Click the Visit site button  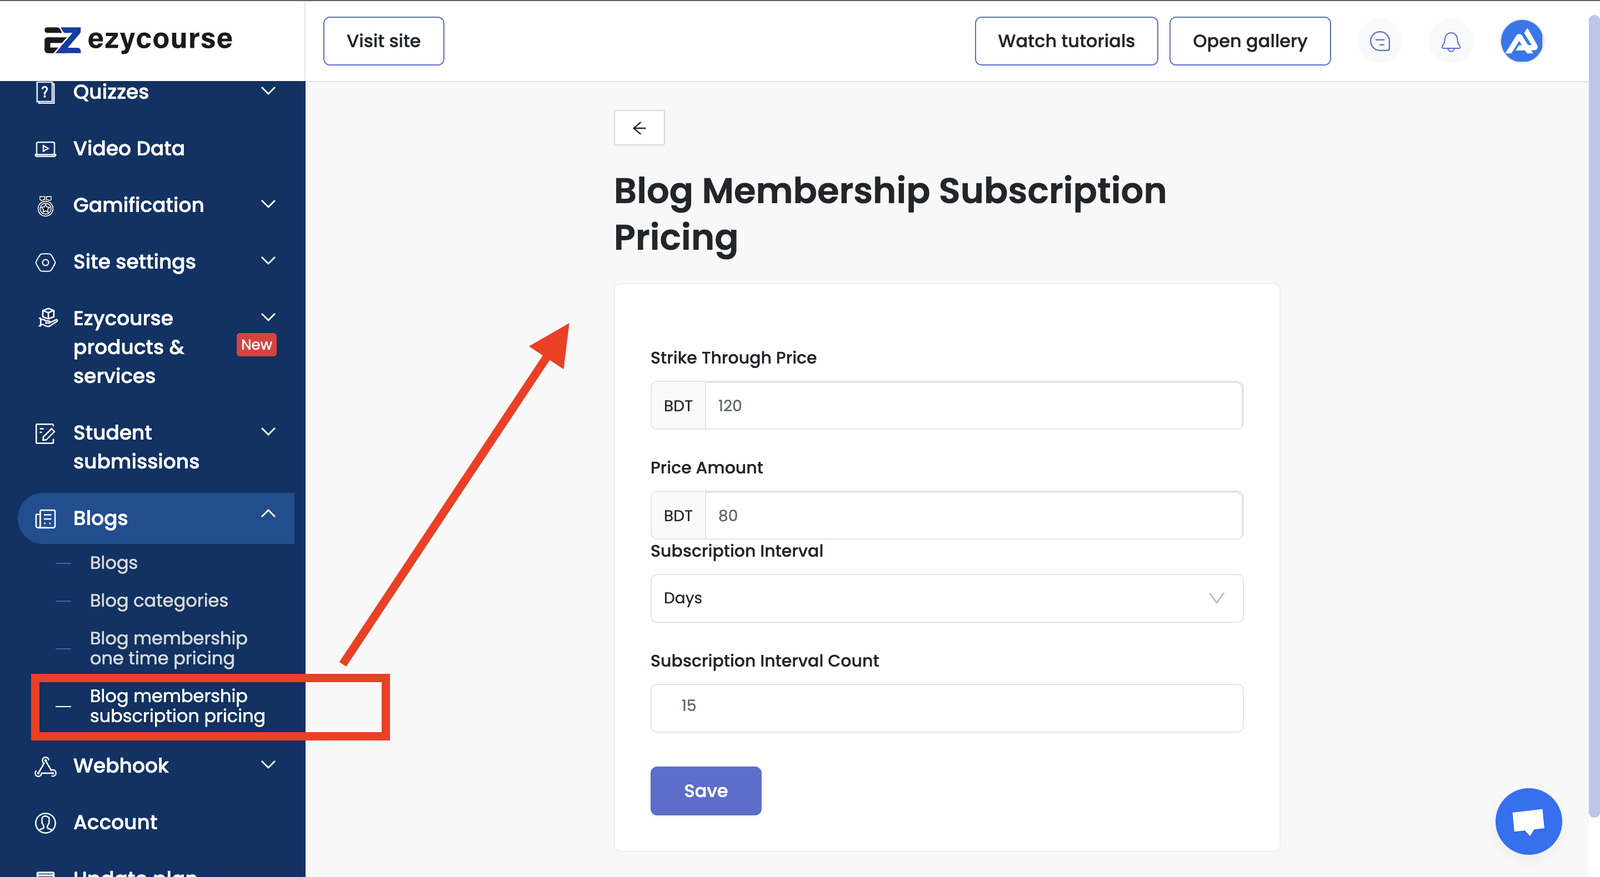[383, 41]
